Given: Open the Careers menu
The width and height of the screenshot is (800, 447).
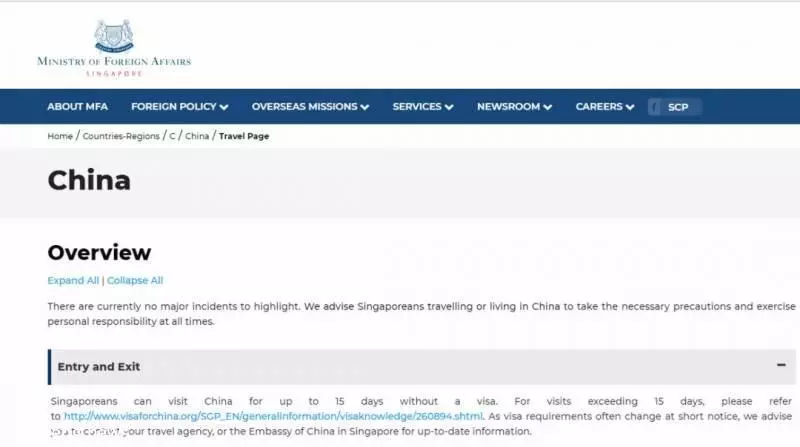Looking at the screenshot, I should click(605, 107).
